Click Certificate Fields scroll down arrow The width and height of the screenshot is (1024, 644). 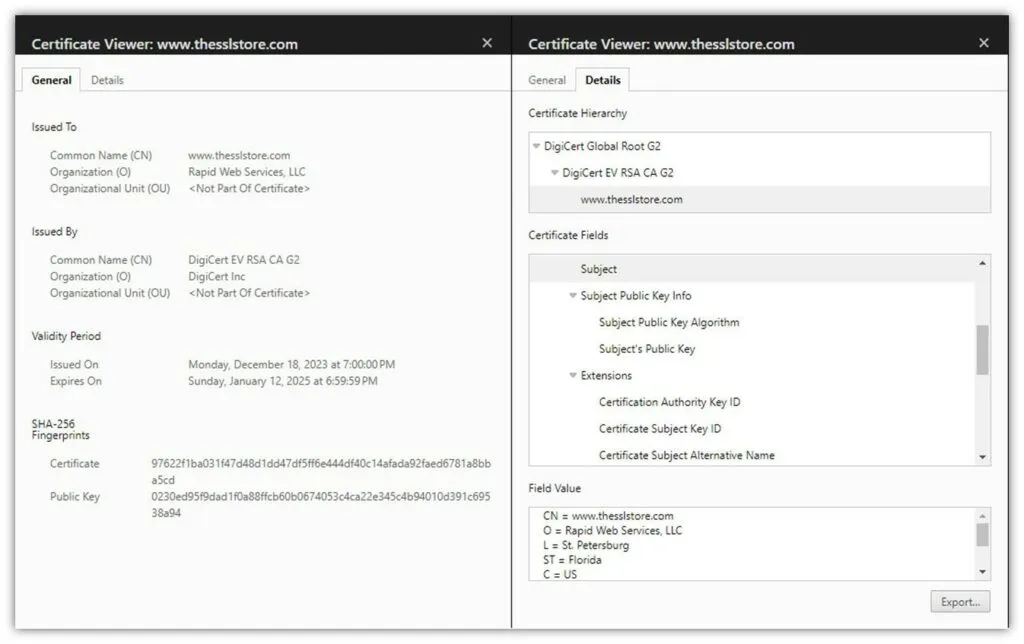pyautogui.click(x=982, y=458)
